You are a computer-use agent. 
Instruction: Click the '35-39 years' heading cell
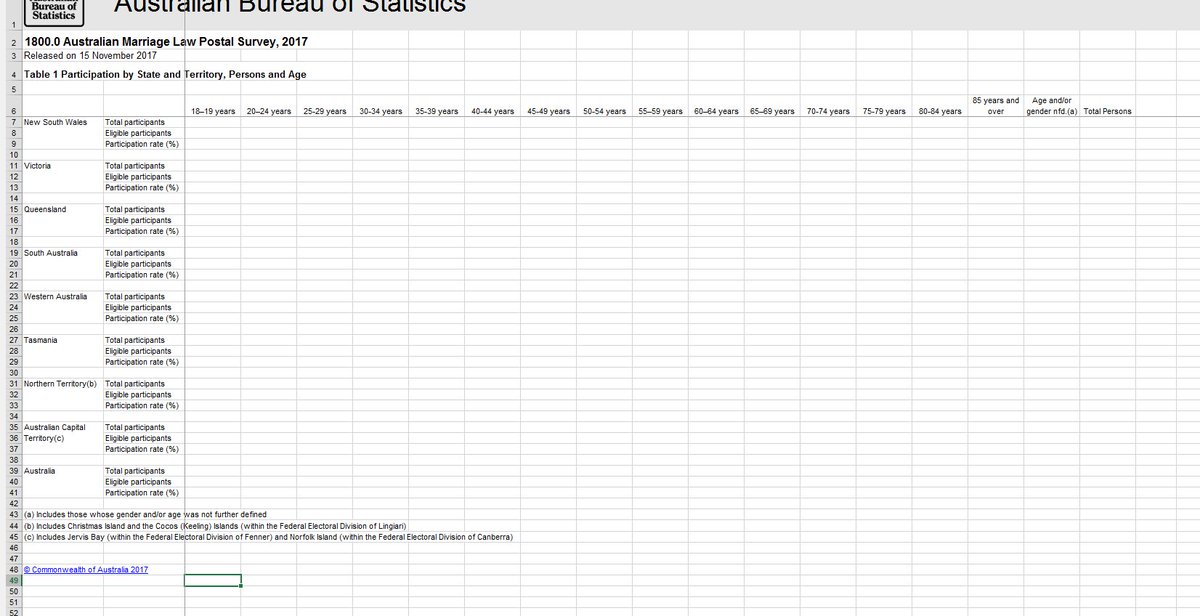pyautogui.click(x=437, y=111)
